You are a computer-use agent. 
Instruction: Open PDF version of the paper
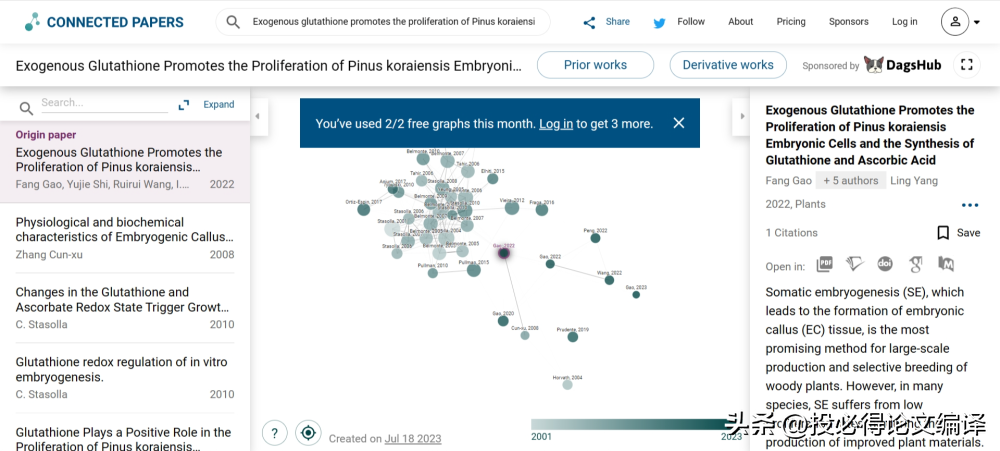click(825, 265)
